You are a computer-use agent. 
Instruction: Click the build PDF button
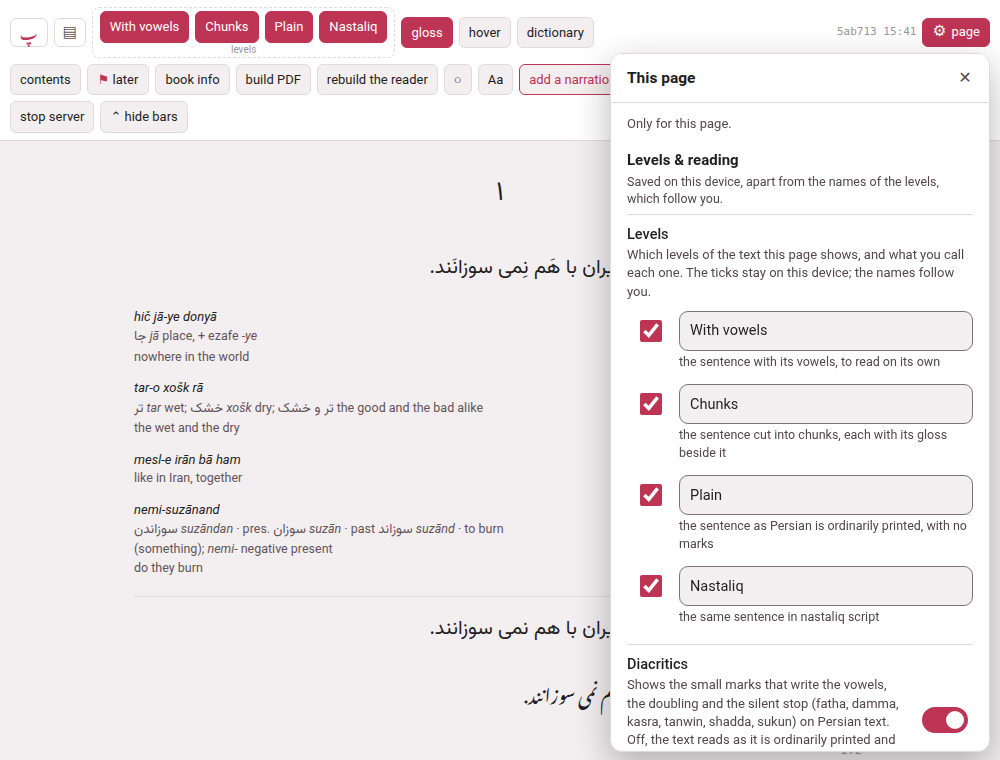coord(273,80)
